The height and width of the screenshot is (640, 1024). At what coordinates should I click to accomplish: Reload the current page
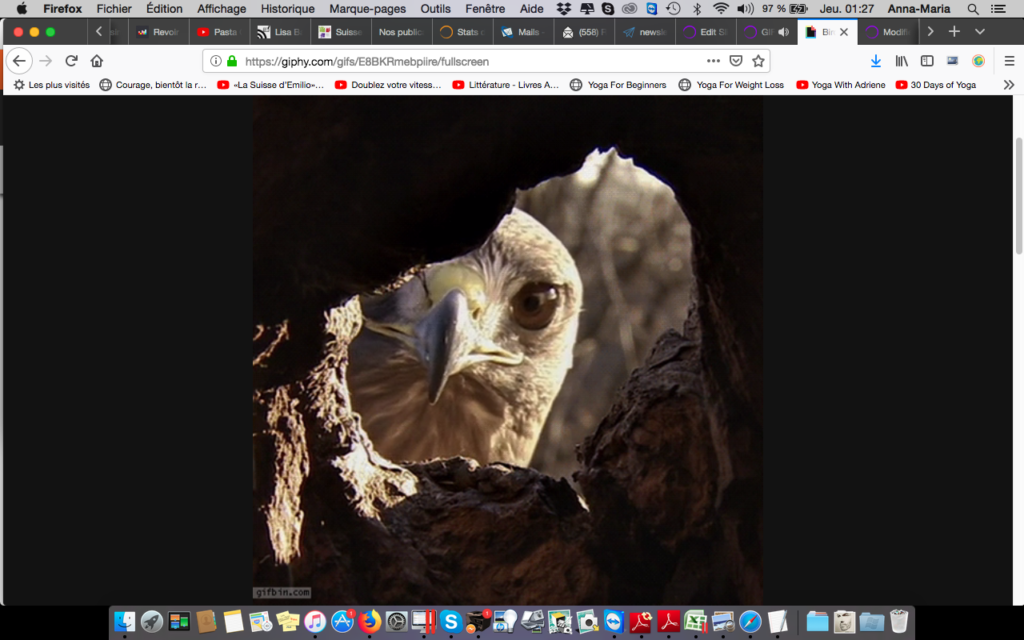(x=71, y=61)
